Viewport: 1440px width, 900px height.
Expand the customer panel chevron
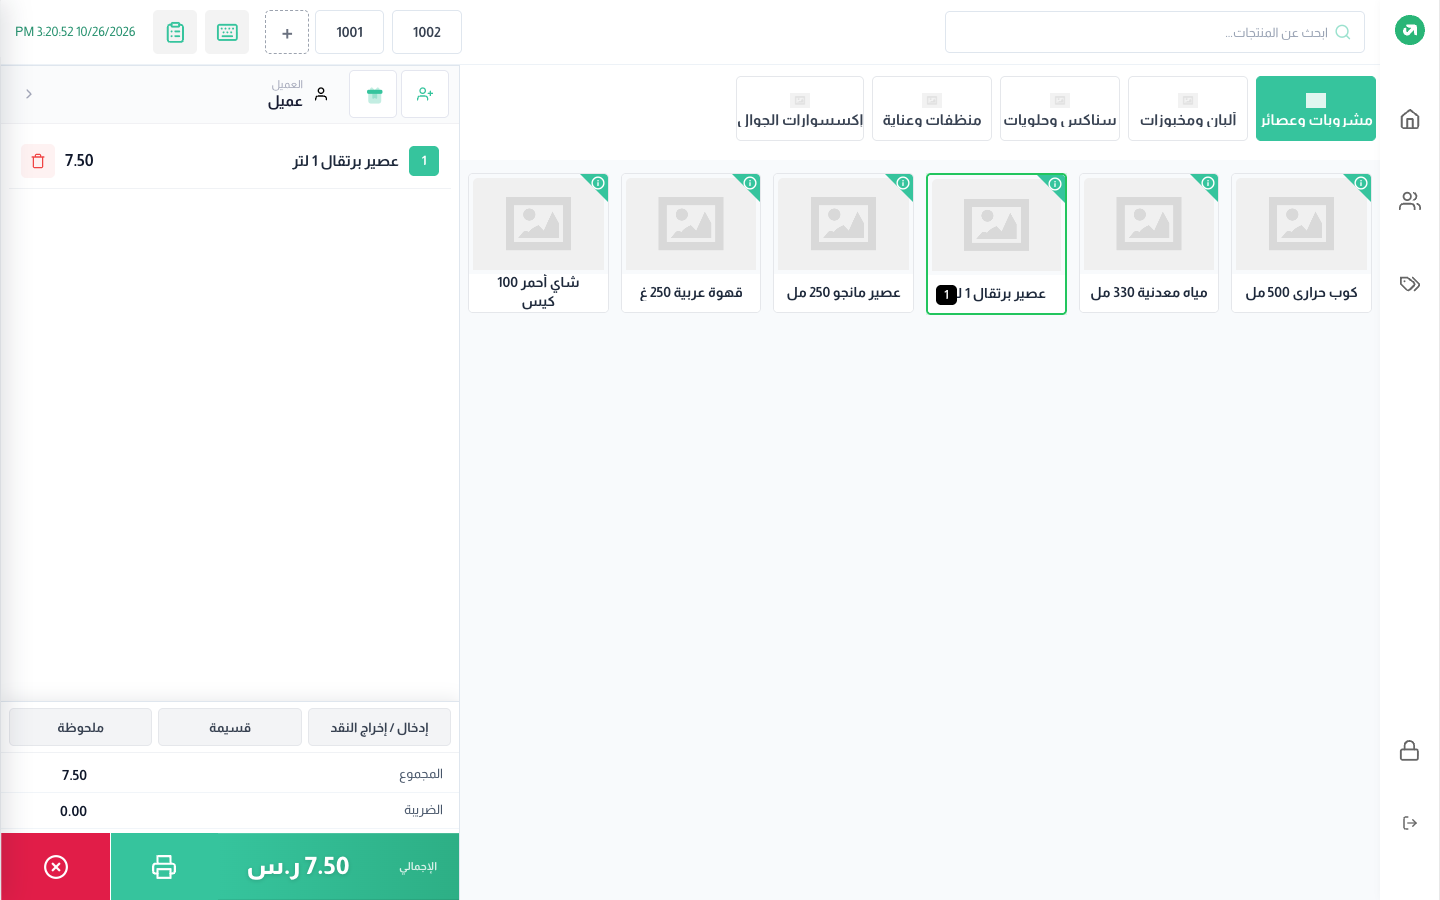[x=29, y=94]
